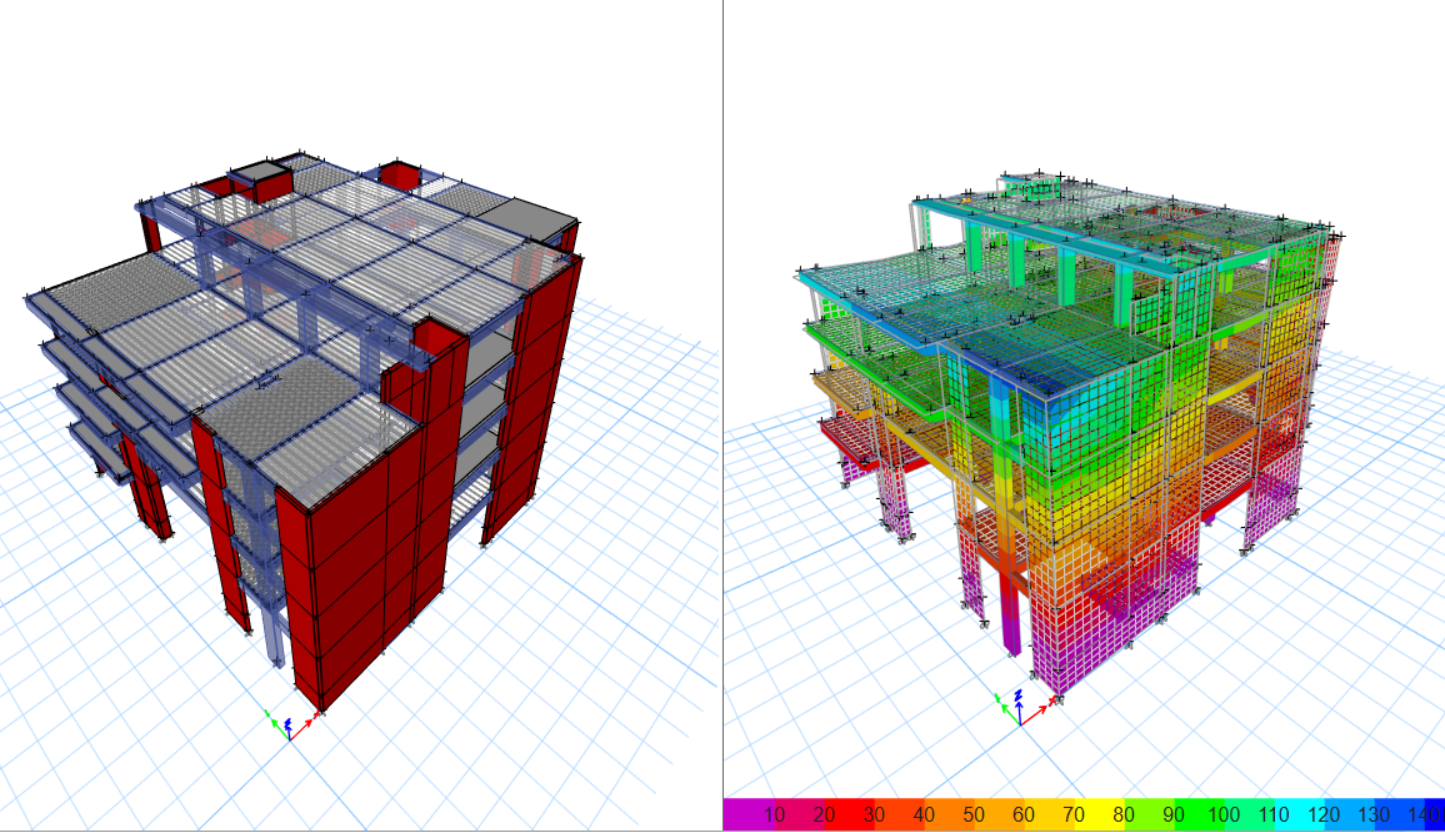Viewport: 1445px width, 832px height.
Task: Click the XYZ axis triad in the left view
Action: pos(293,724)
